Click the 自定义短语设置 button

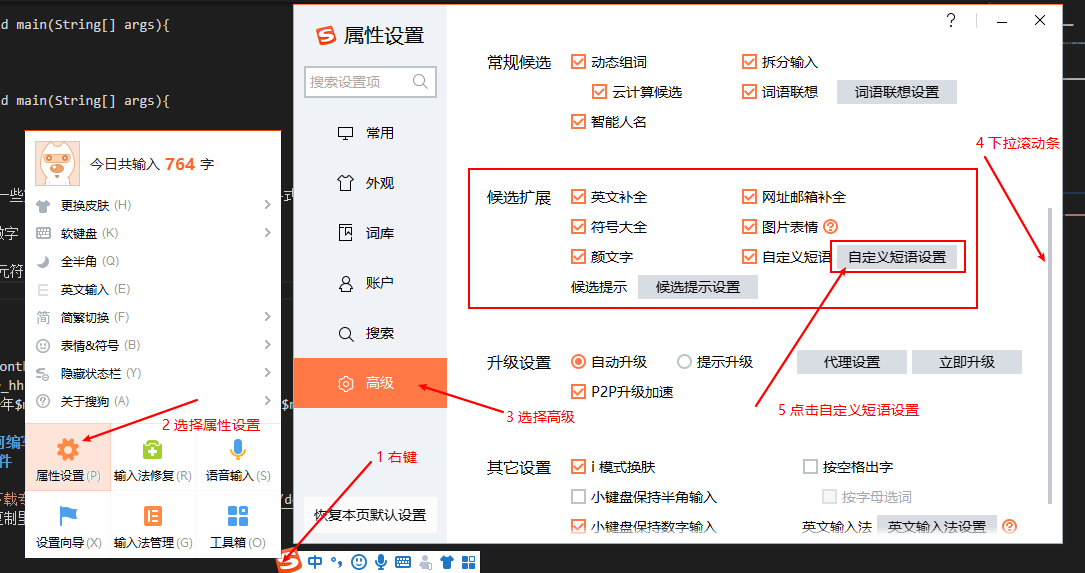[897, 257]
